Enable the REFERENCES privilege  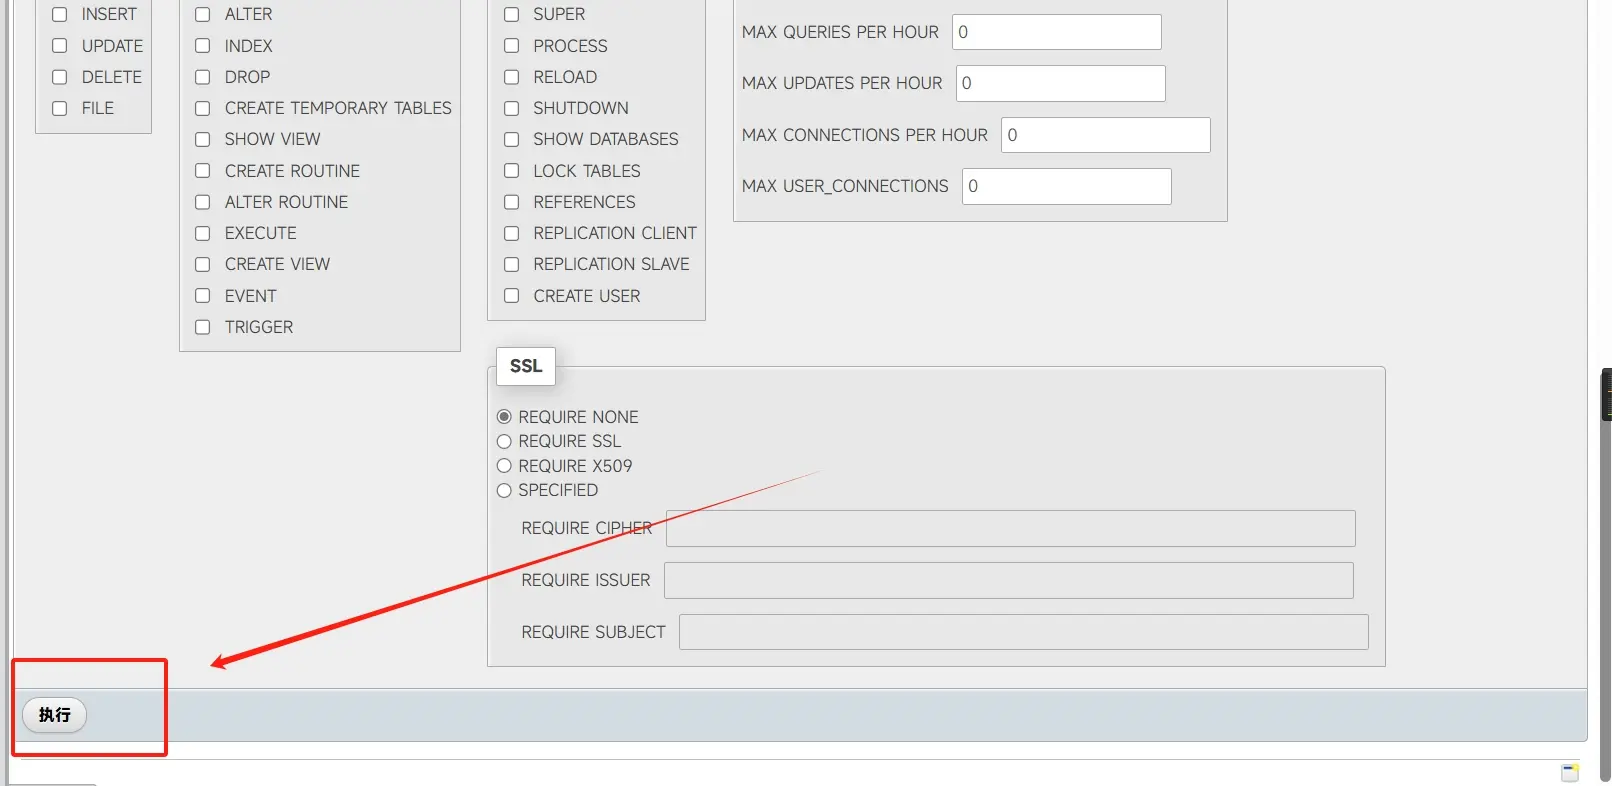512,202
